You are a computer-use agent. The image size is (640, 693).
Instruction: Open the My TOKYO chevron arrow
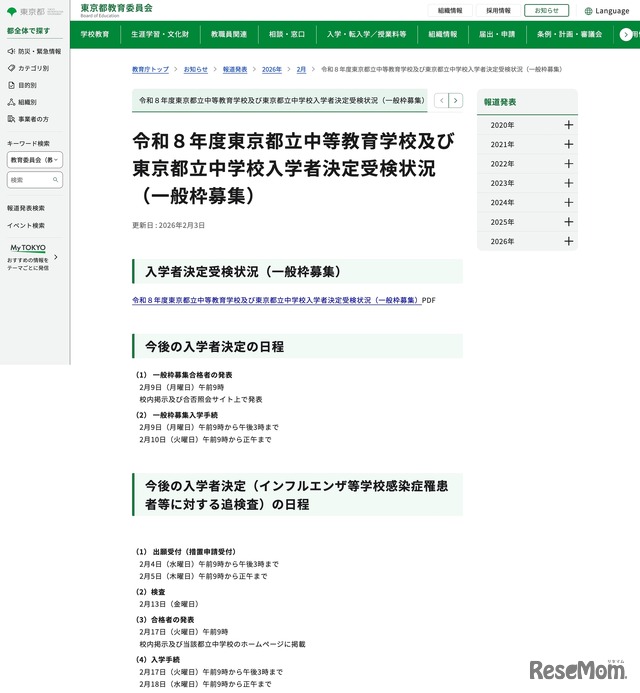coord(56,257)
